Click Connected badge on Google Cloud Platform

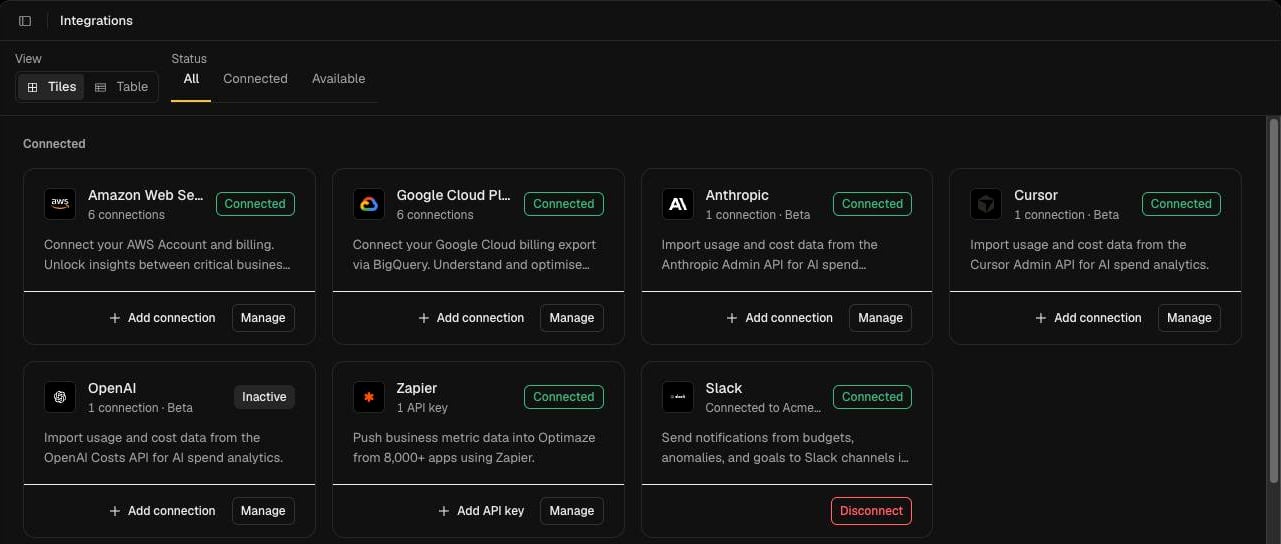pyautogui.click(x=564, y=204)
